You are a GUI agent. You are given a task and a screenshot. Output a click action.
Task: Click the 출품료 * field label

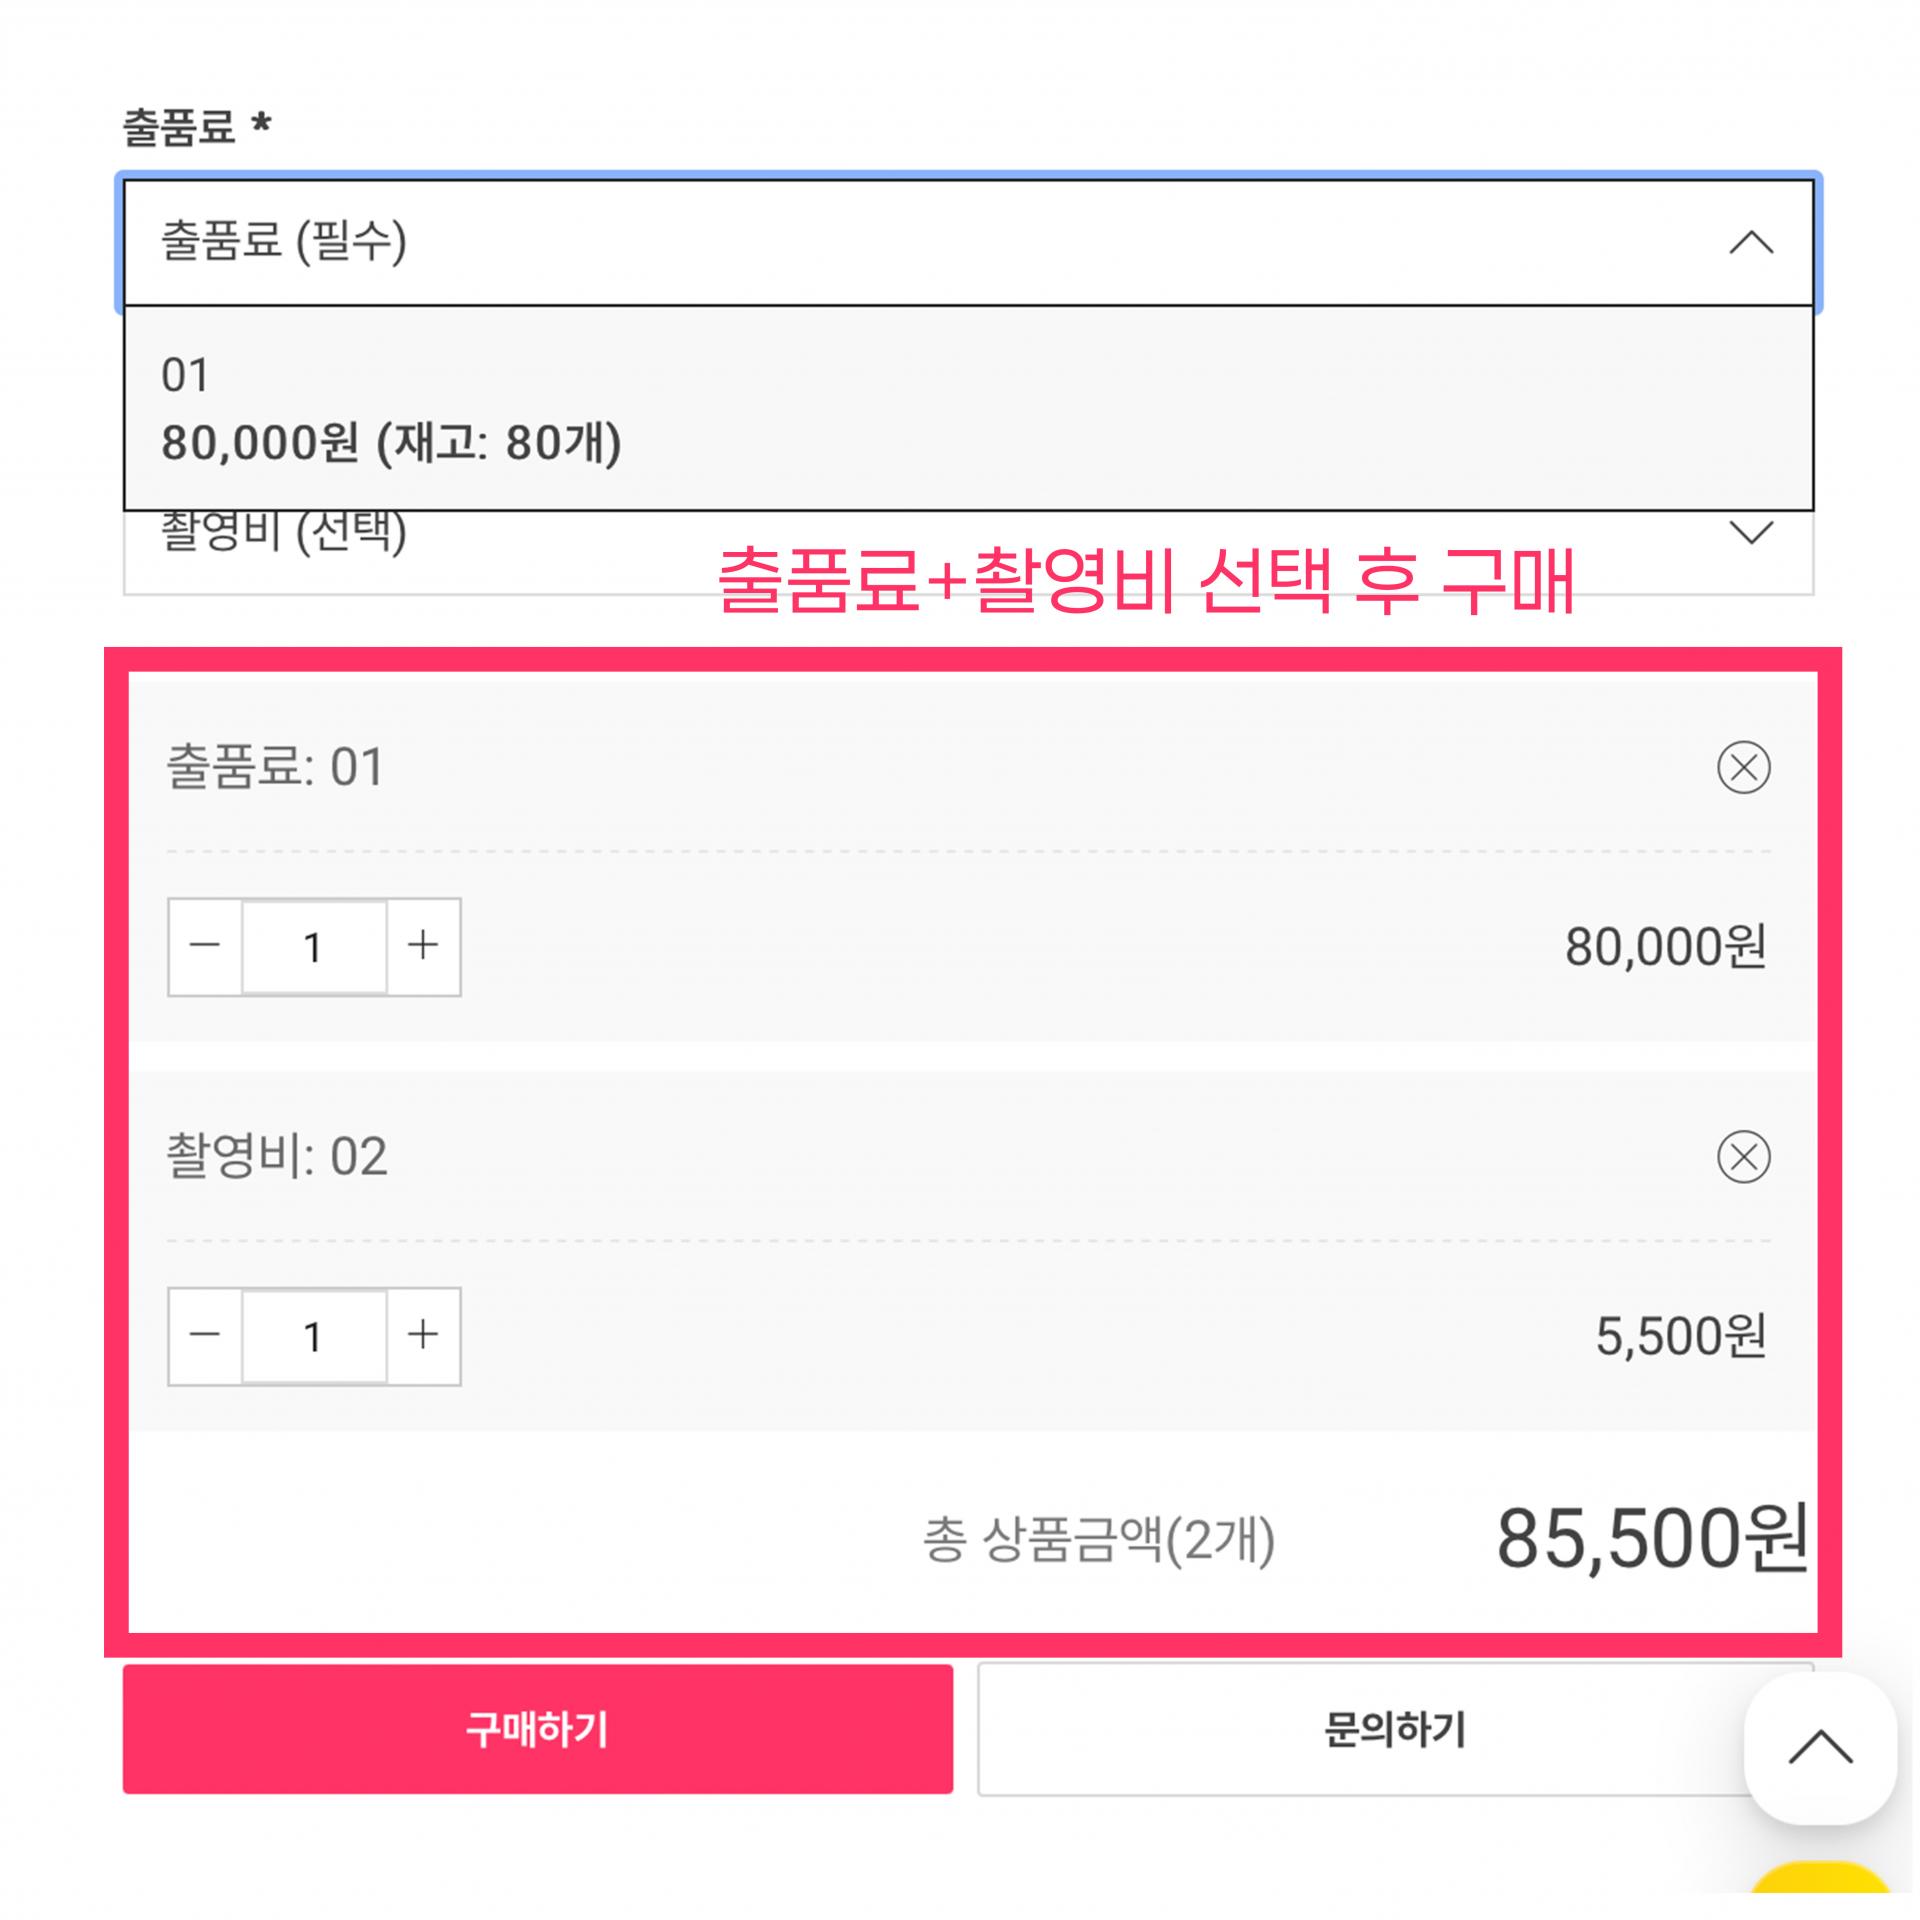(196, 127)
